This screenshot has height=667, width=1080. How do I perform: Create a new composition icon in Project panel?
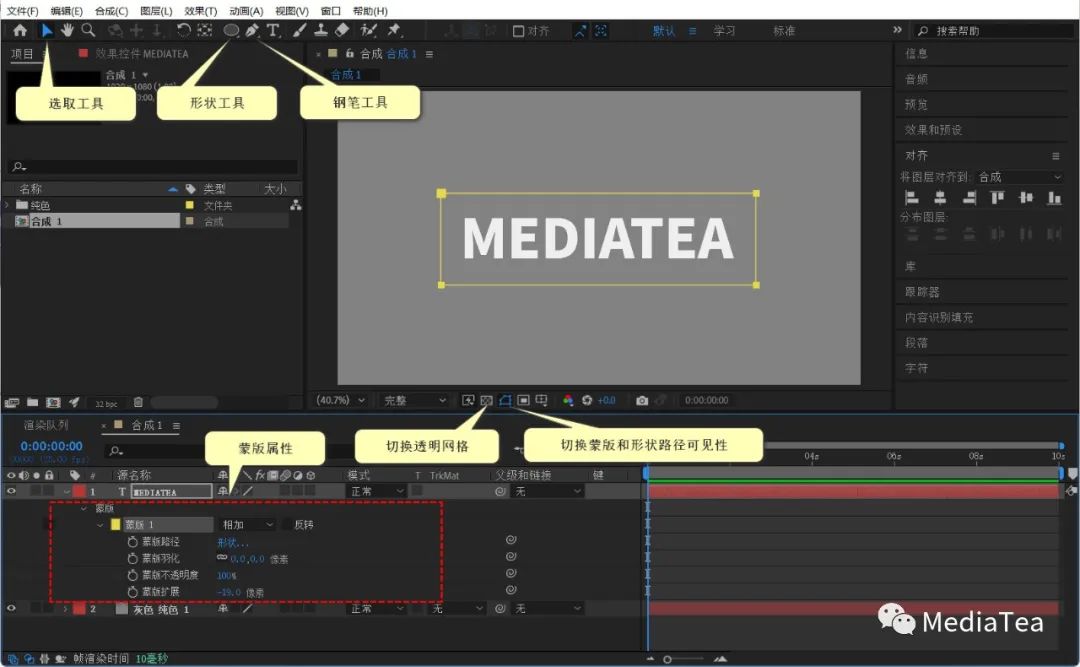click(x=53, y=402)
